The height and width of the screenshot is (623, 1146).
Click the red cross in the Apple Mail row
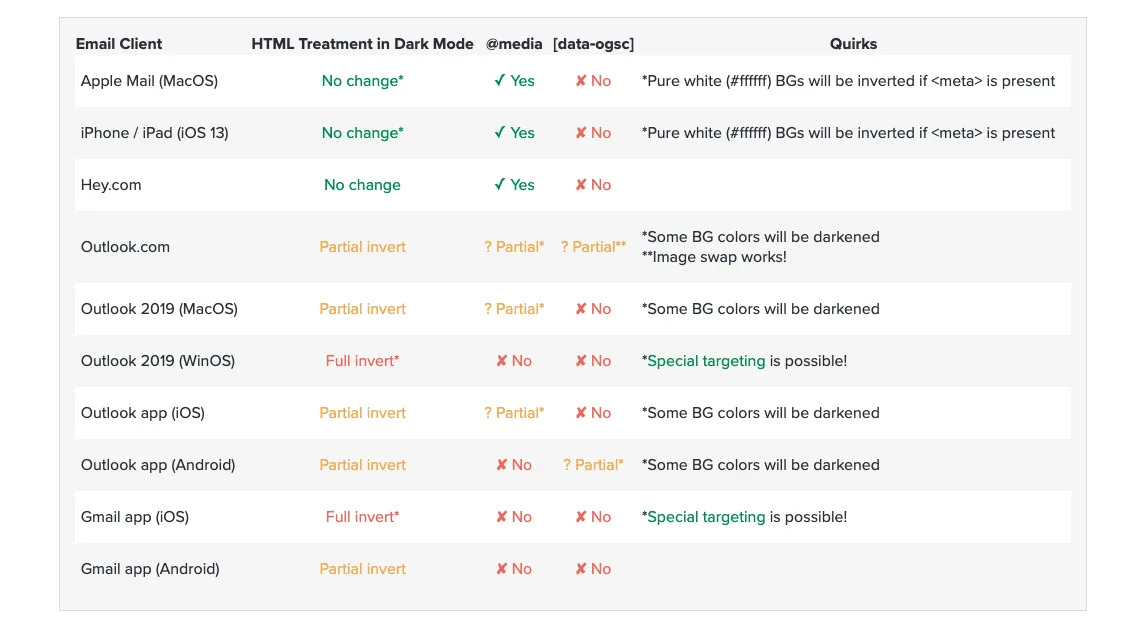(x=581, y=81)
